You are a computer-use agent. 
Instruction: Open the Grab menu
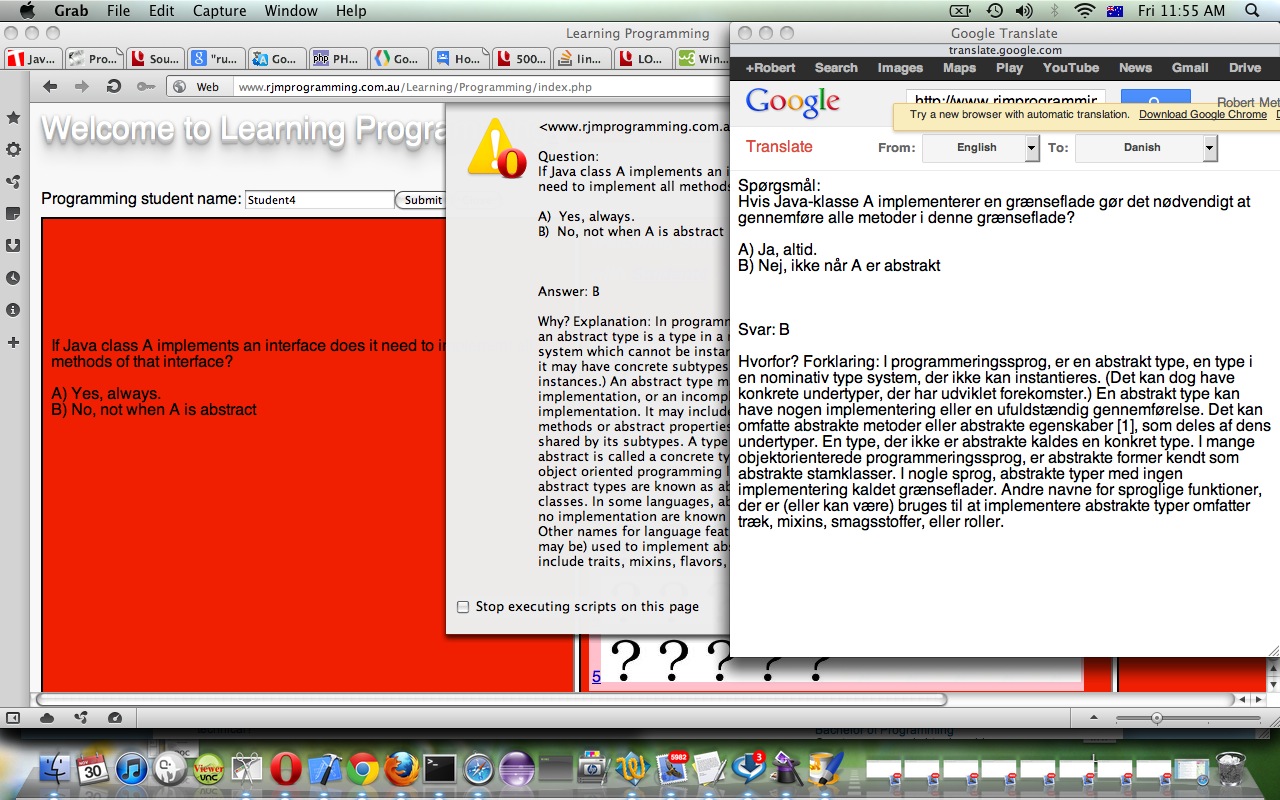tap(70, 11)
